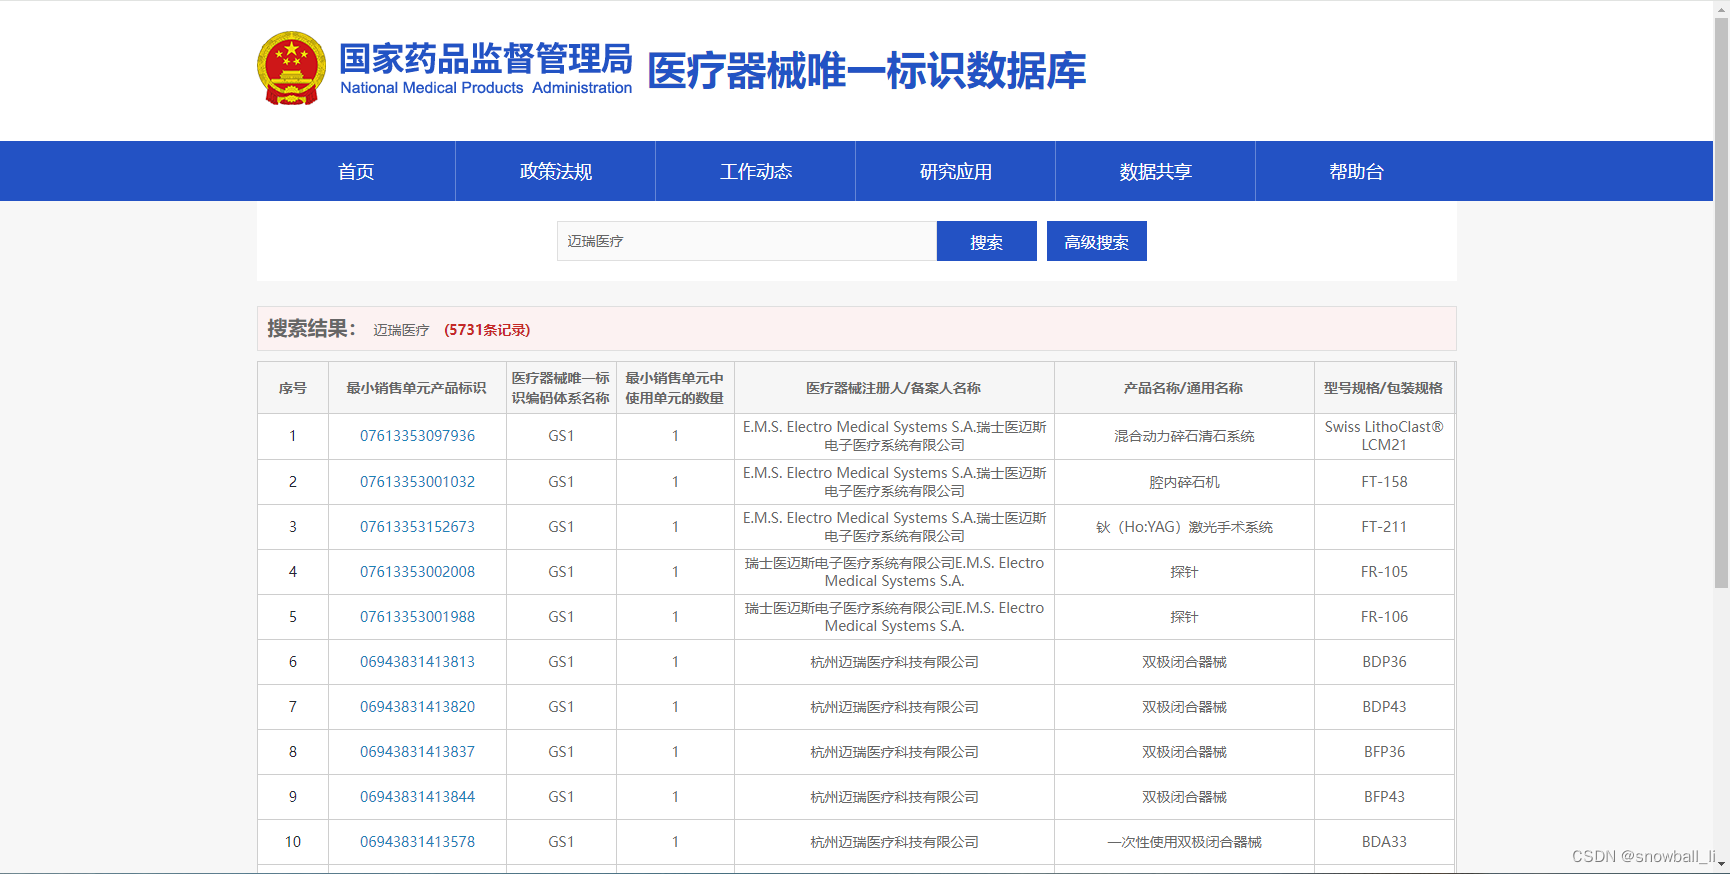Image resolution: width=1730 pixels, height=874 pixels.
Task: Click the 混合动力碎石清石系统 cell
Action: click(x=1184, y=436)
